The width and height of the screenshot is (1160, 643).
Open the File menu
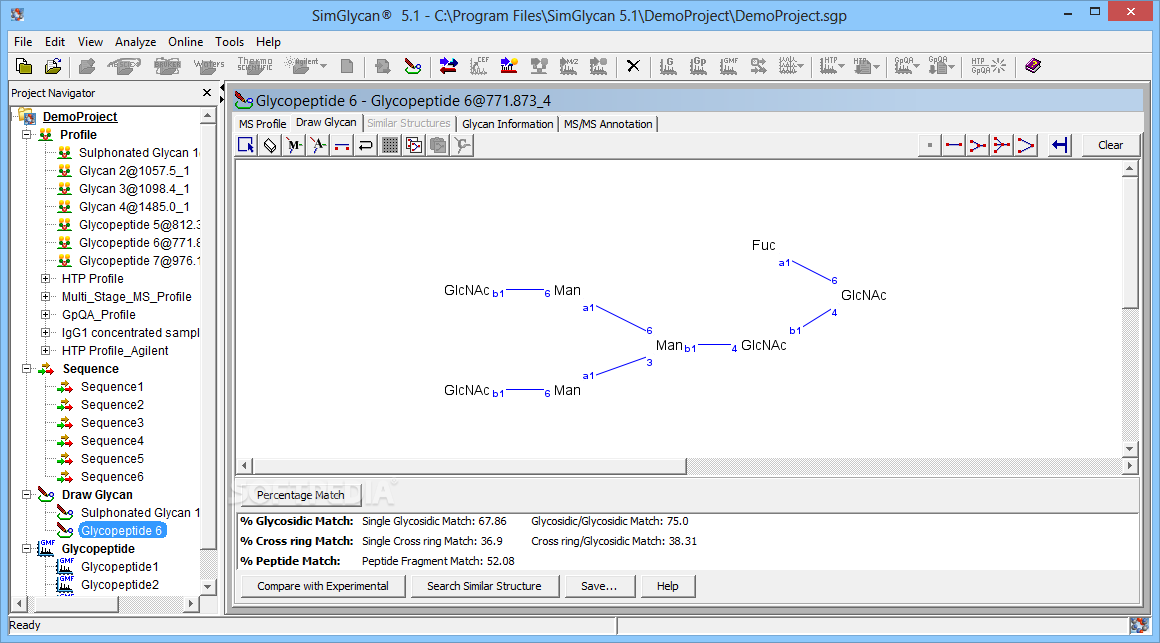pos(23,42)
